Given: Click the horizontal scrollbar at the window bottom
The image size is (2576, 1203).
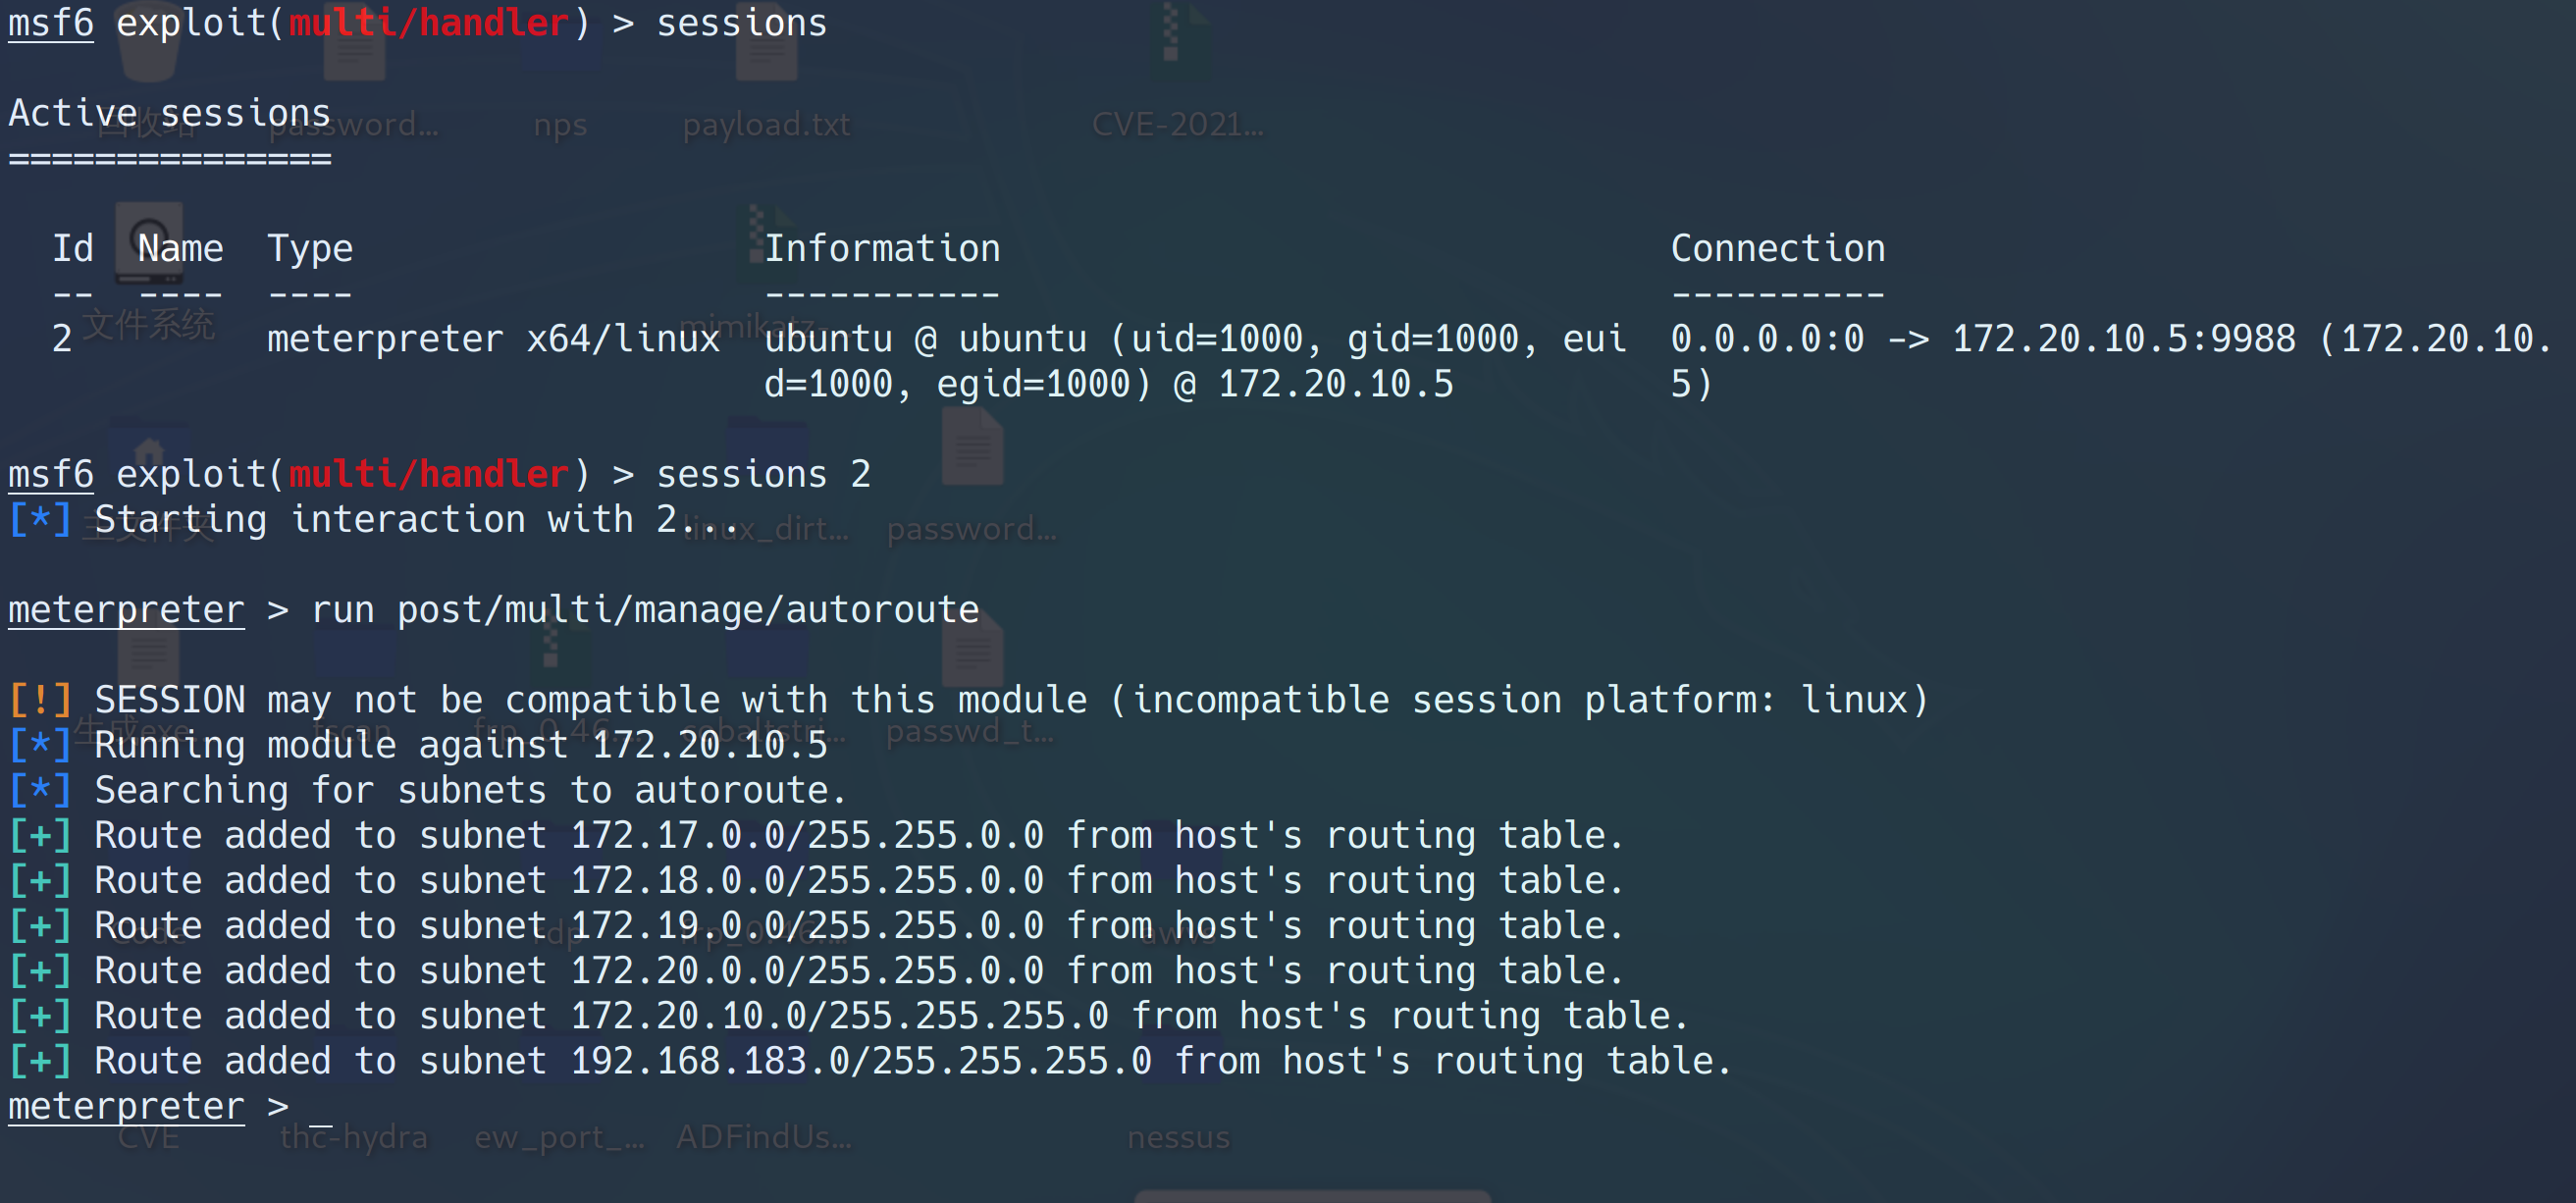Looking at the screenshot, I should coord(1312,1196).
